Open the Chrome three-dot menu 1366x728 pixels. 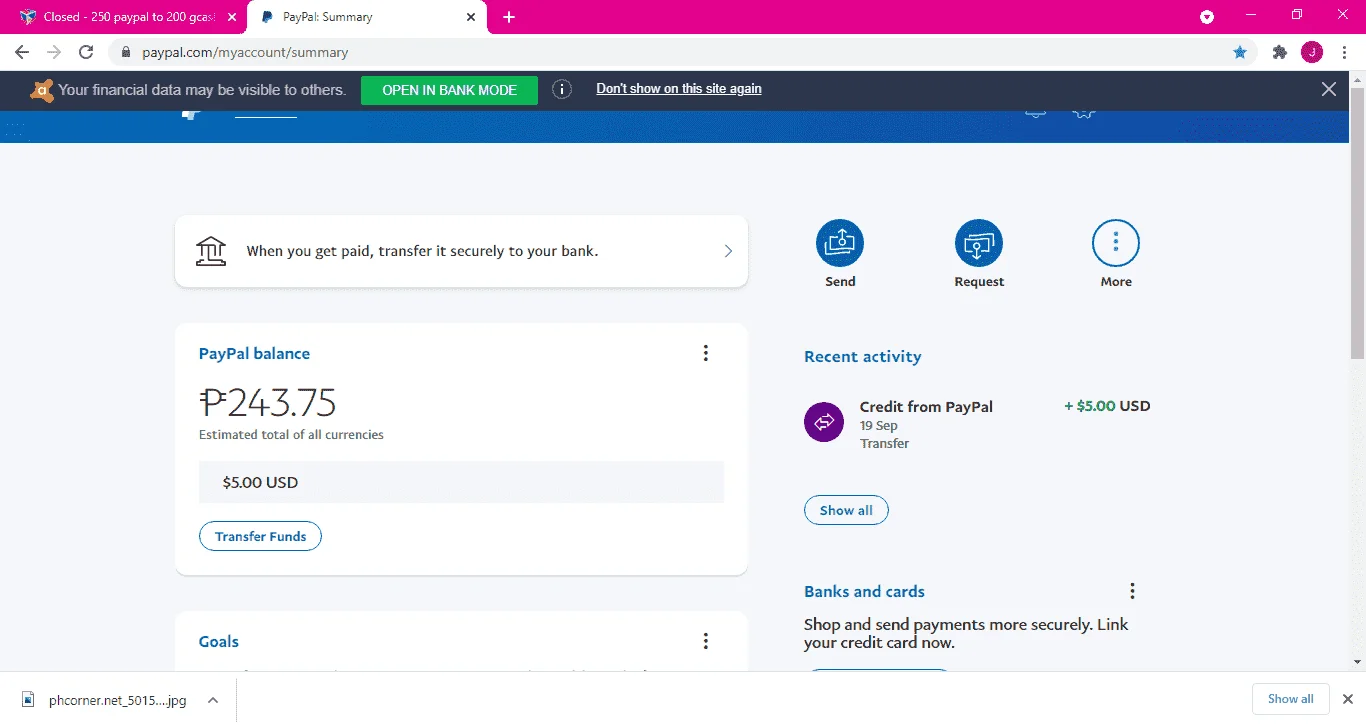[x=1345, y=52]
